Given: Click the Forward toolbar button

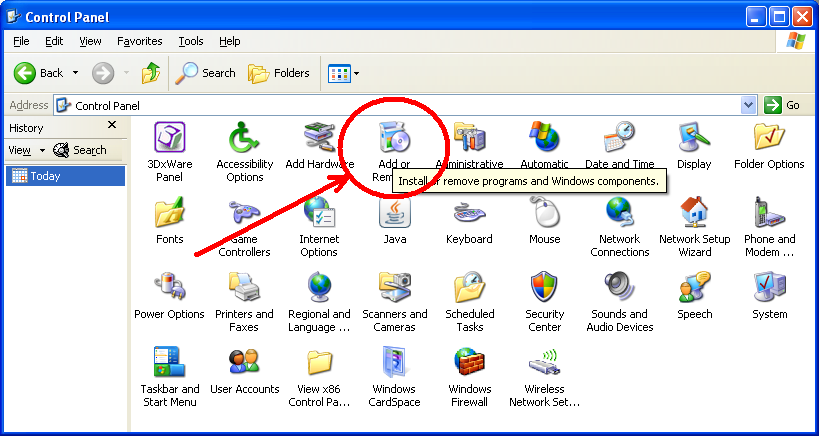Looking at the screenshot, I should pos(103,73).
